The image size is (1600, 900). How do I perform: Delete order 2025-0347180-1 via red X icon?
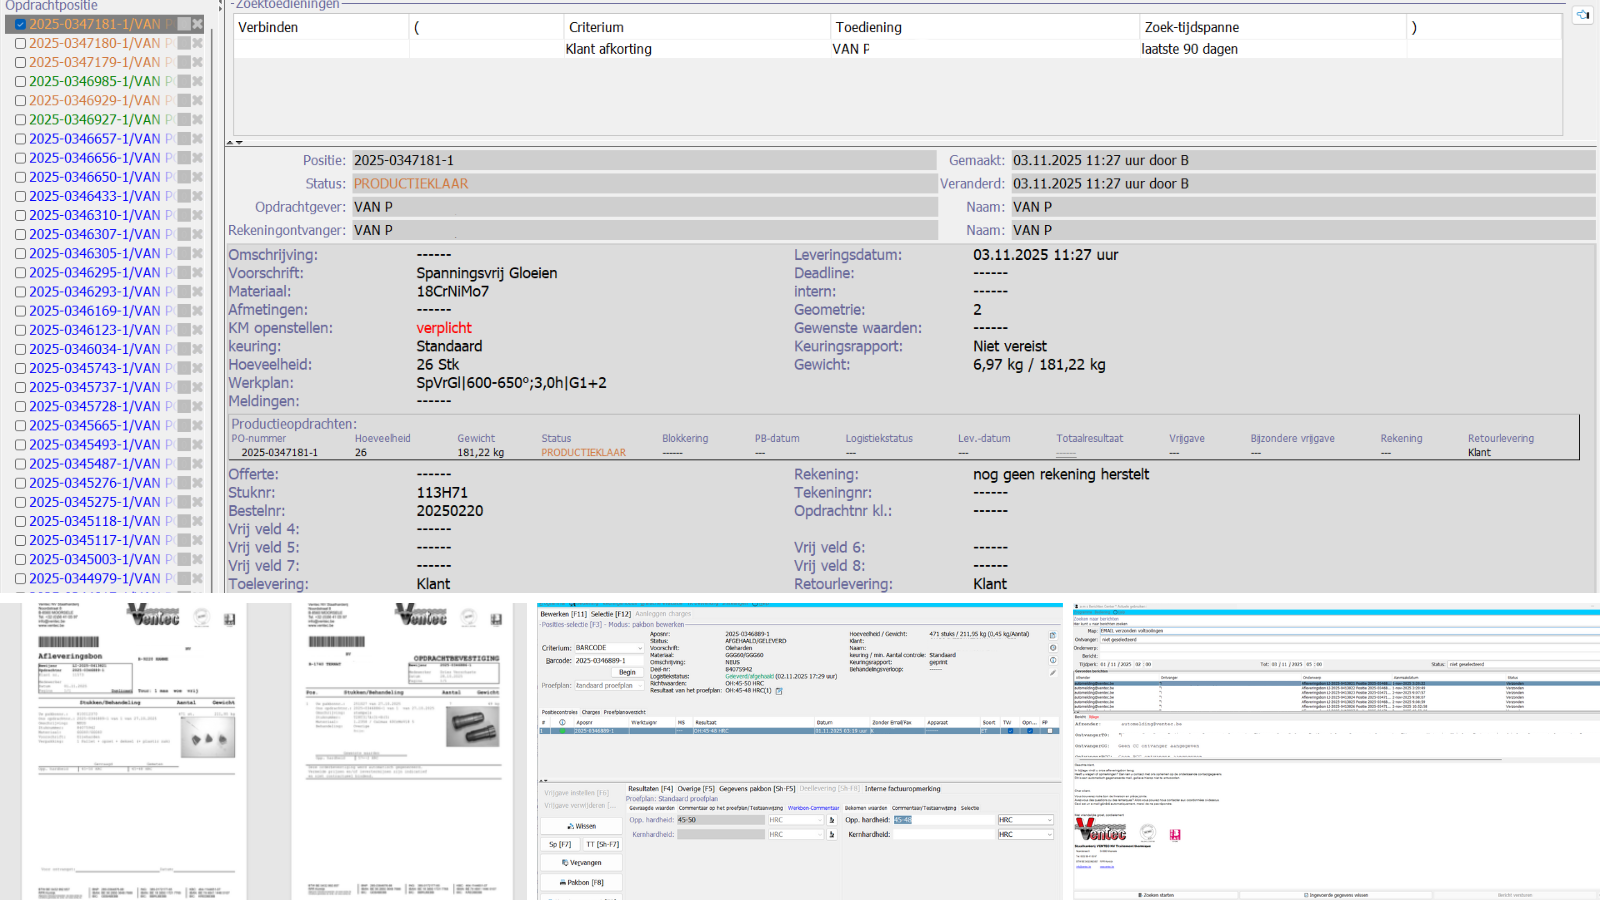pyautogui.click(x=196, y=43)
